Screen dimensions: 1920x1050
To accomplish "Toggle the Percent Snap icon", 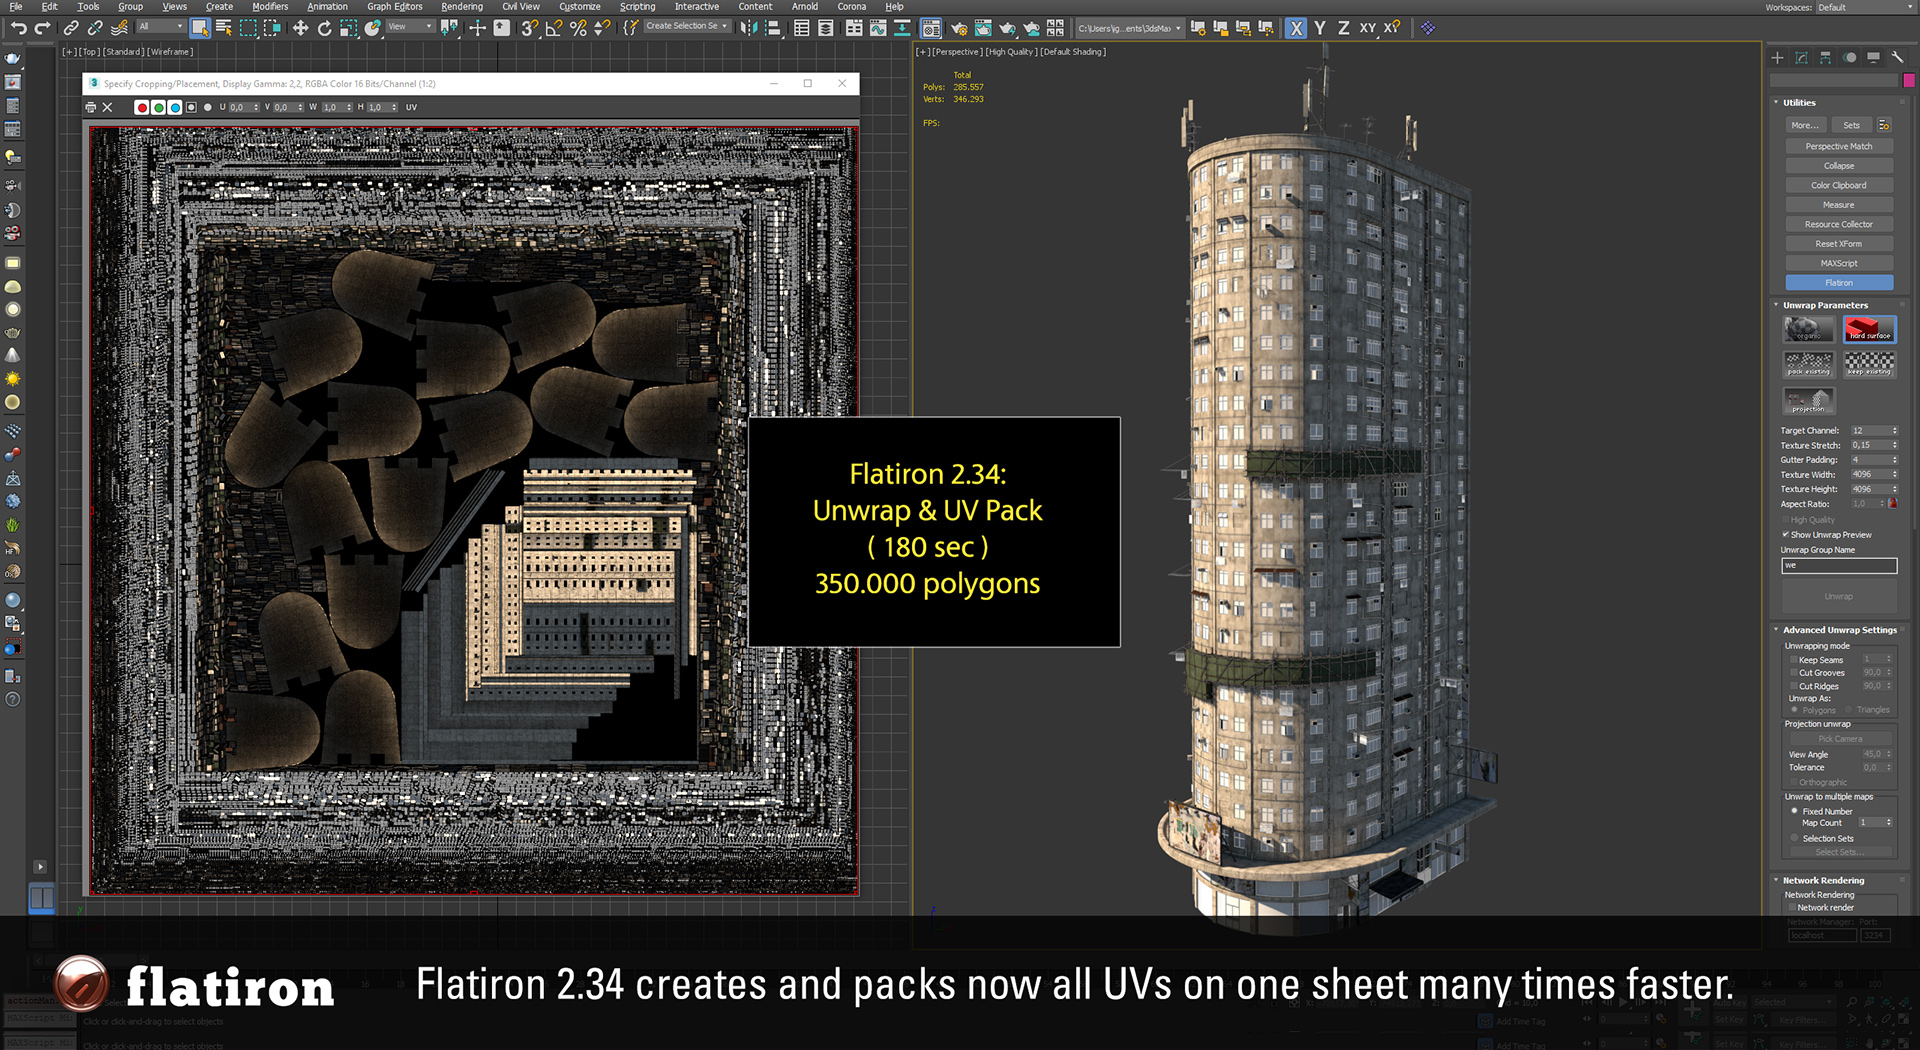I will click(x=578, y=28).
